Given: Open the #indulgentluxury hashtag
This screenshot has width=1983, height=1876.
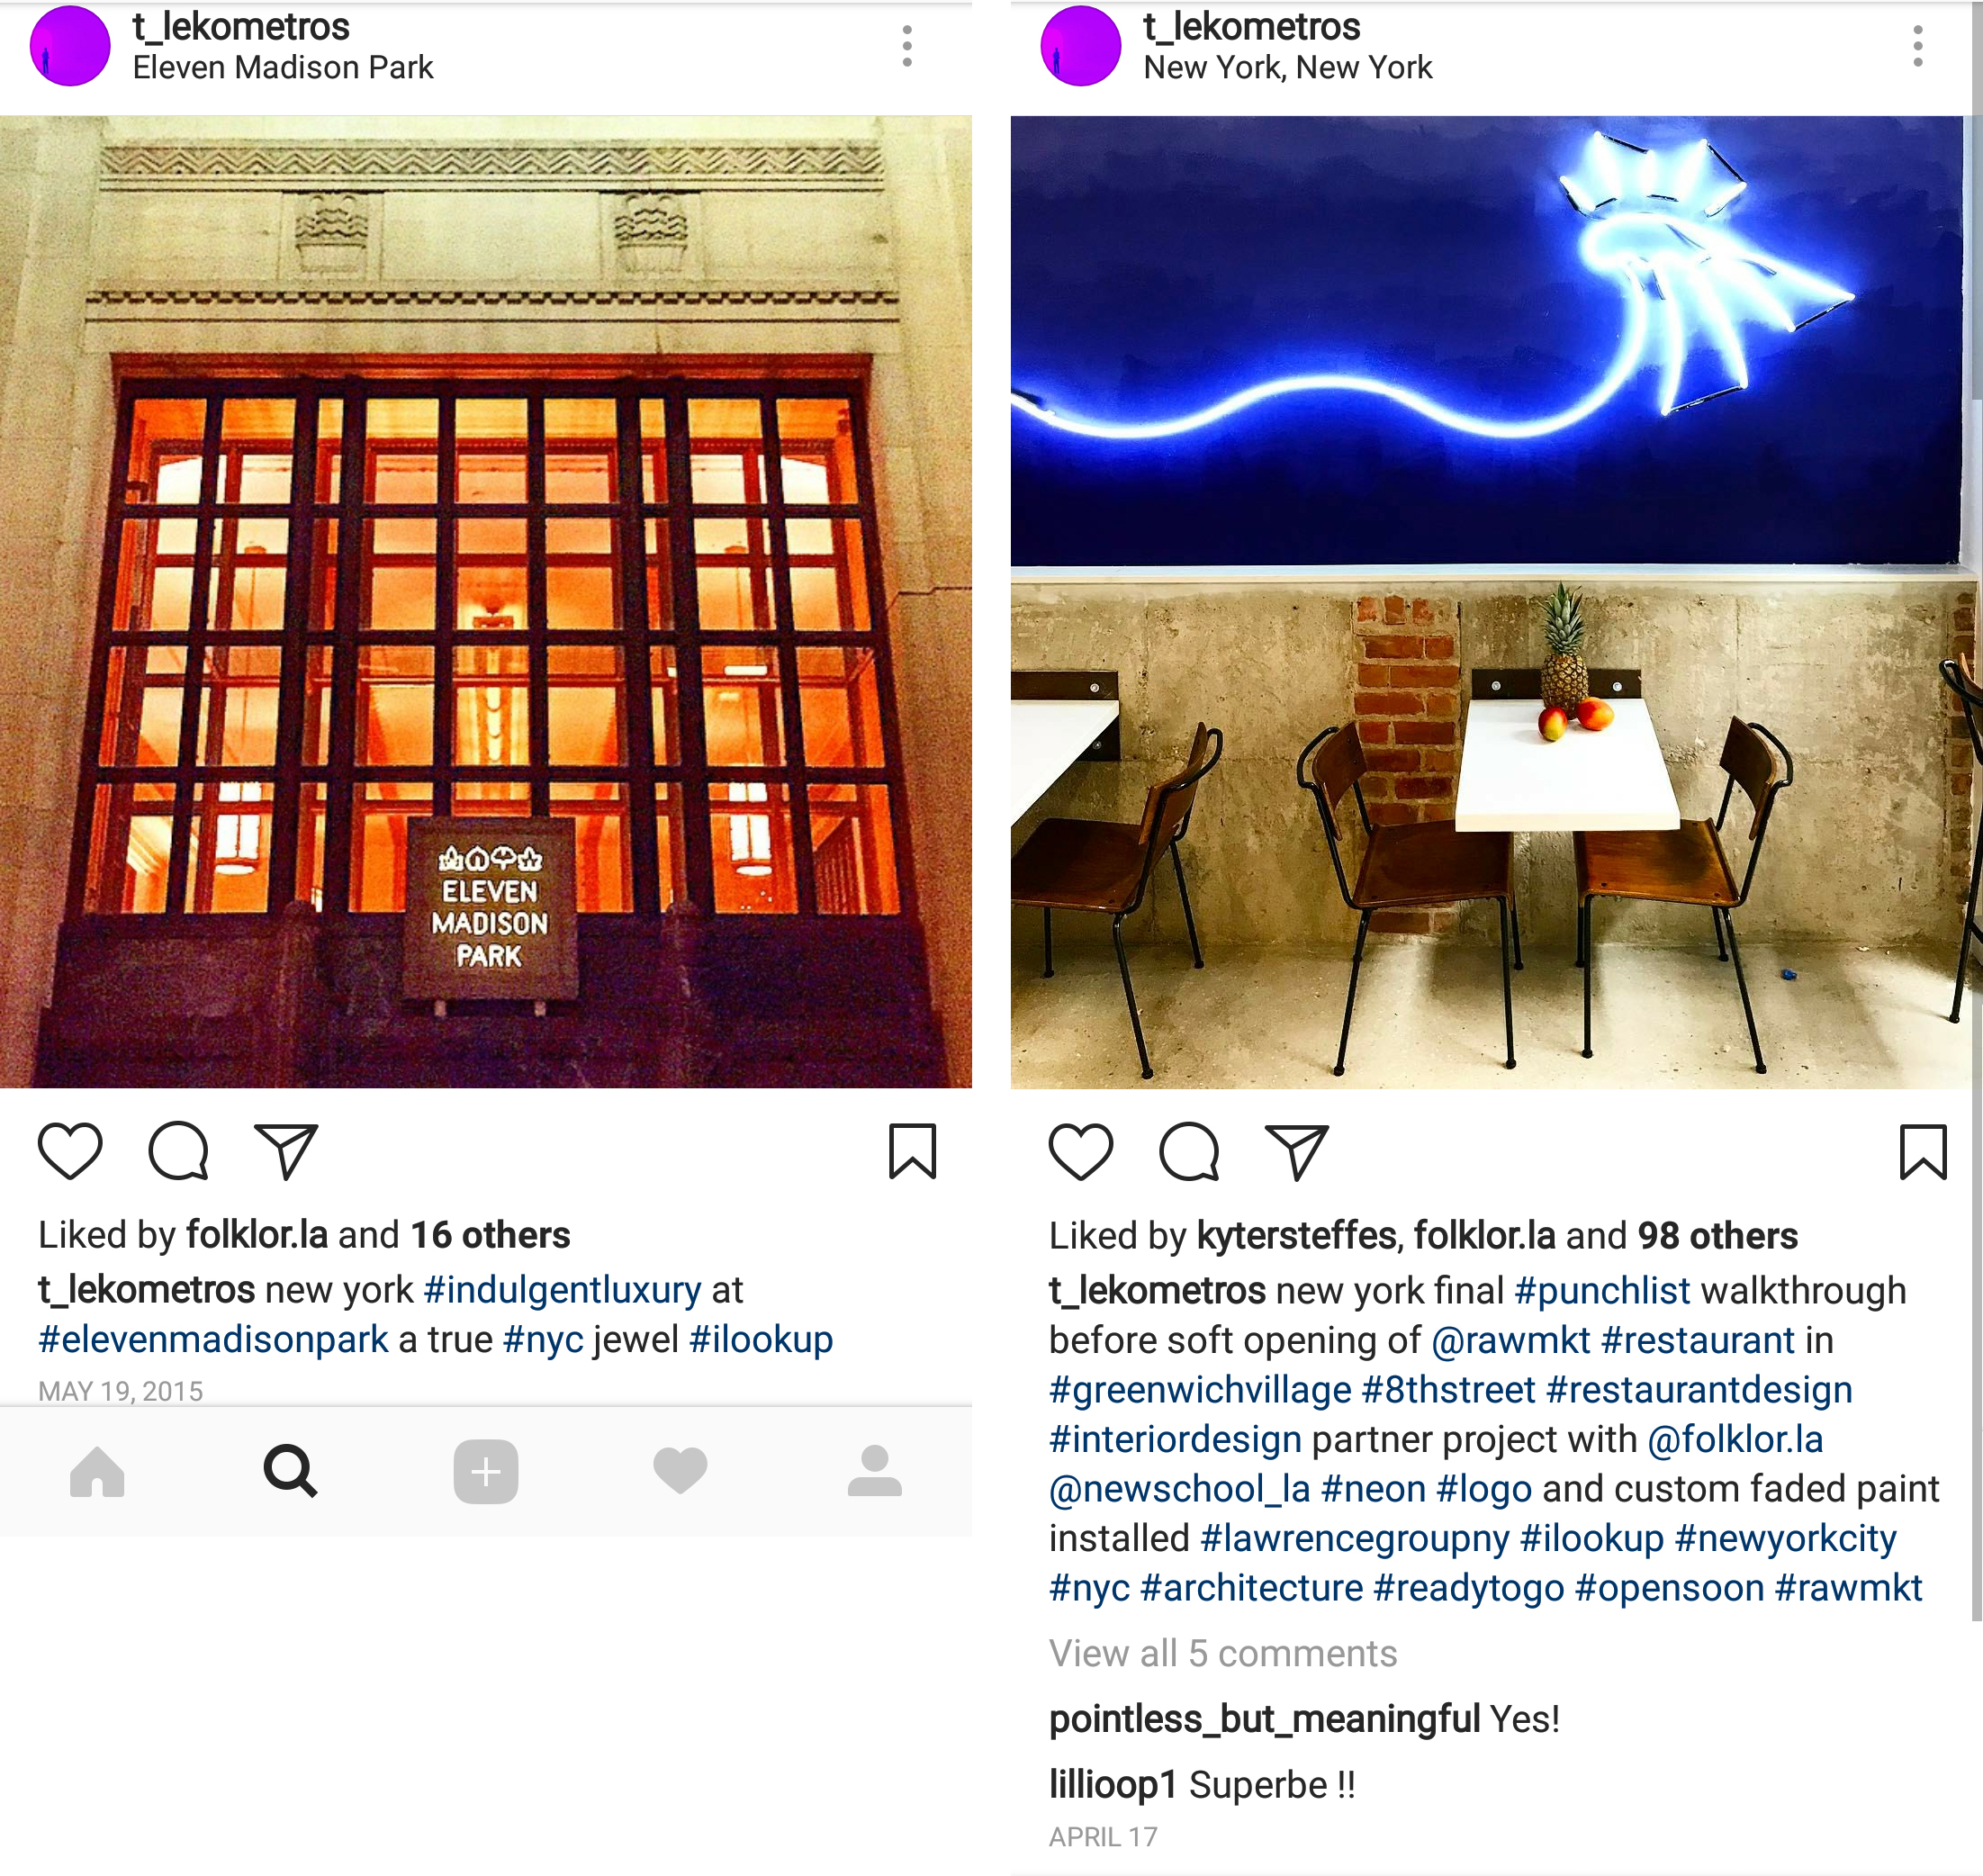Looking at the screenshot, I should (563, 1290).
